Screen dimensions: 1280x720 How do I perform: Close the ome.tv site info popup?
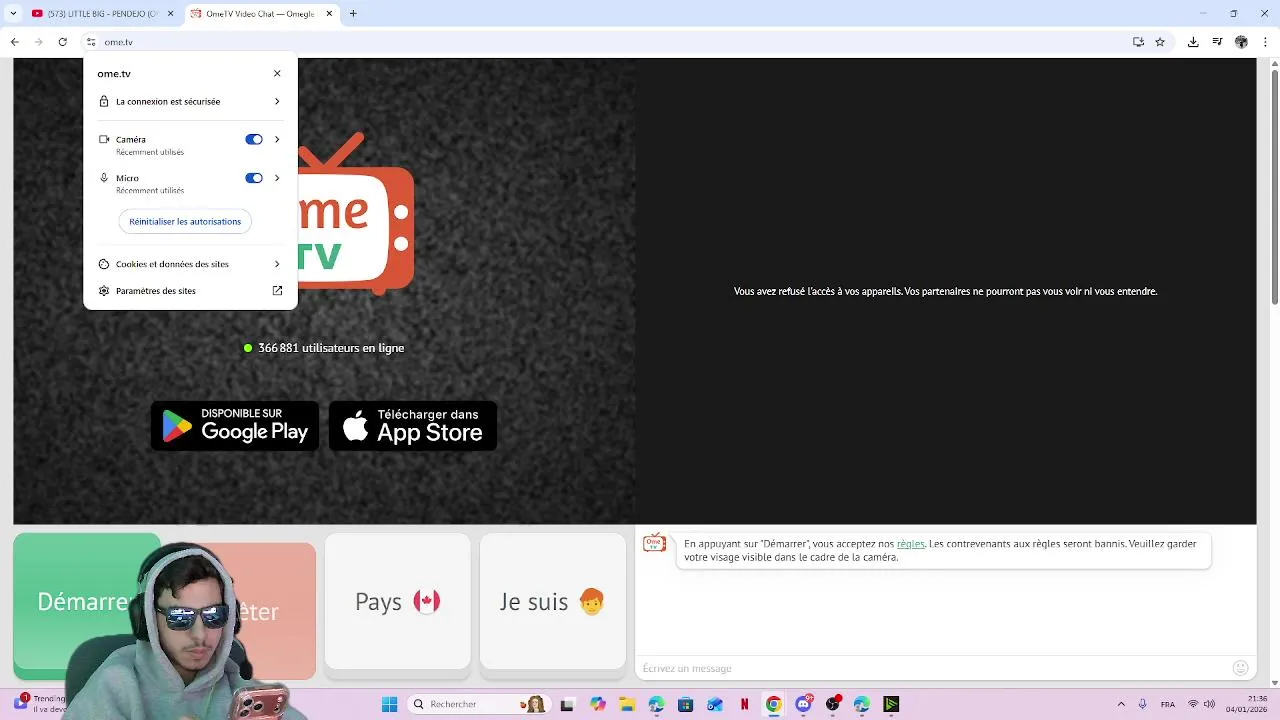pos(277,73)
